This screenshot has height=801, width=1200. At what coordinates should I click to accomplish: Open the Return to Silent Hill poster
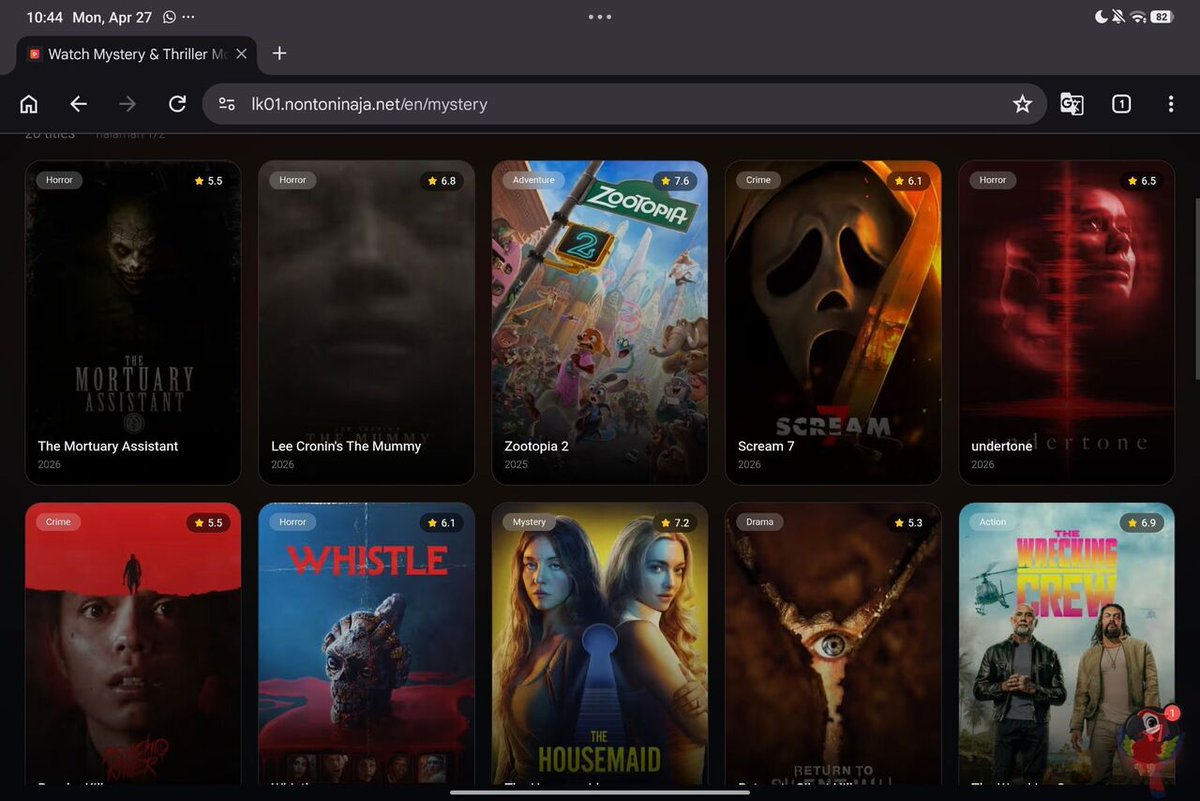(x=833, y=643)
